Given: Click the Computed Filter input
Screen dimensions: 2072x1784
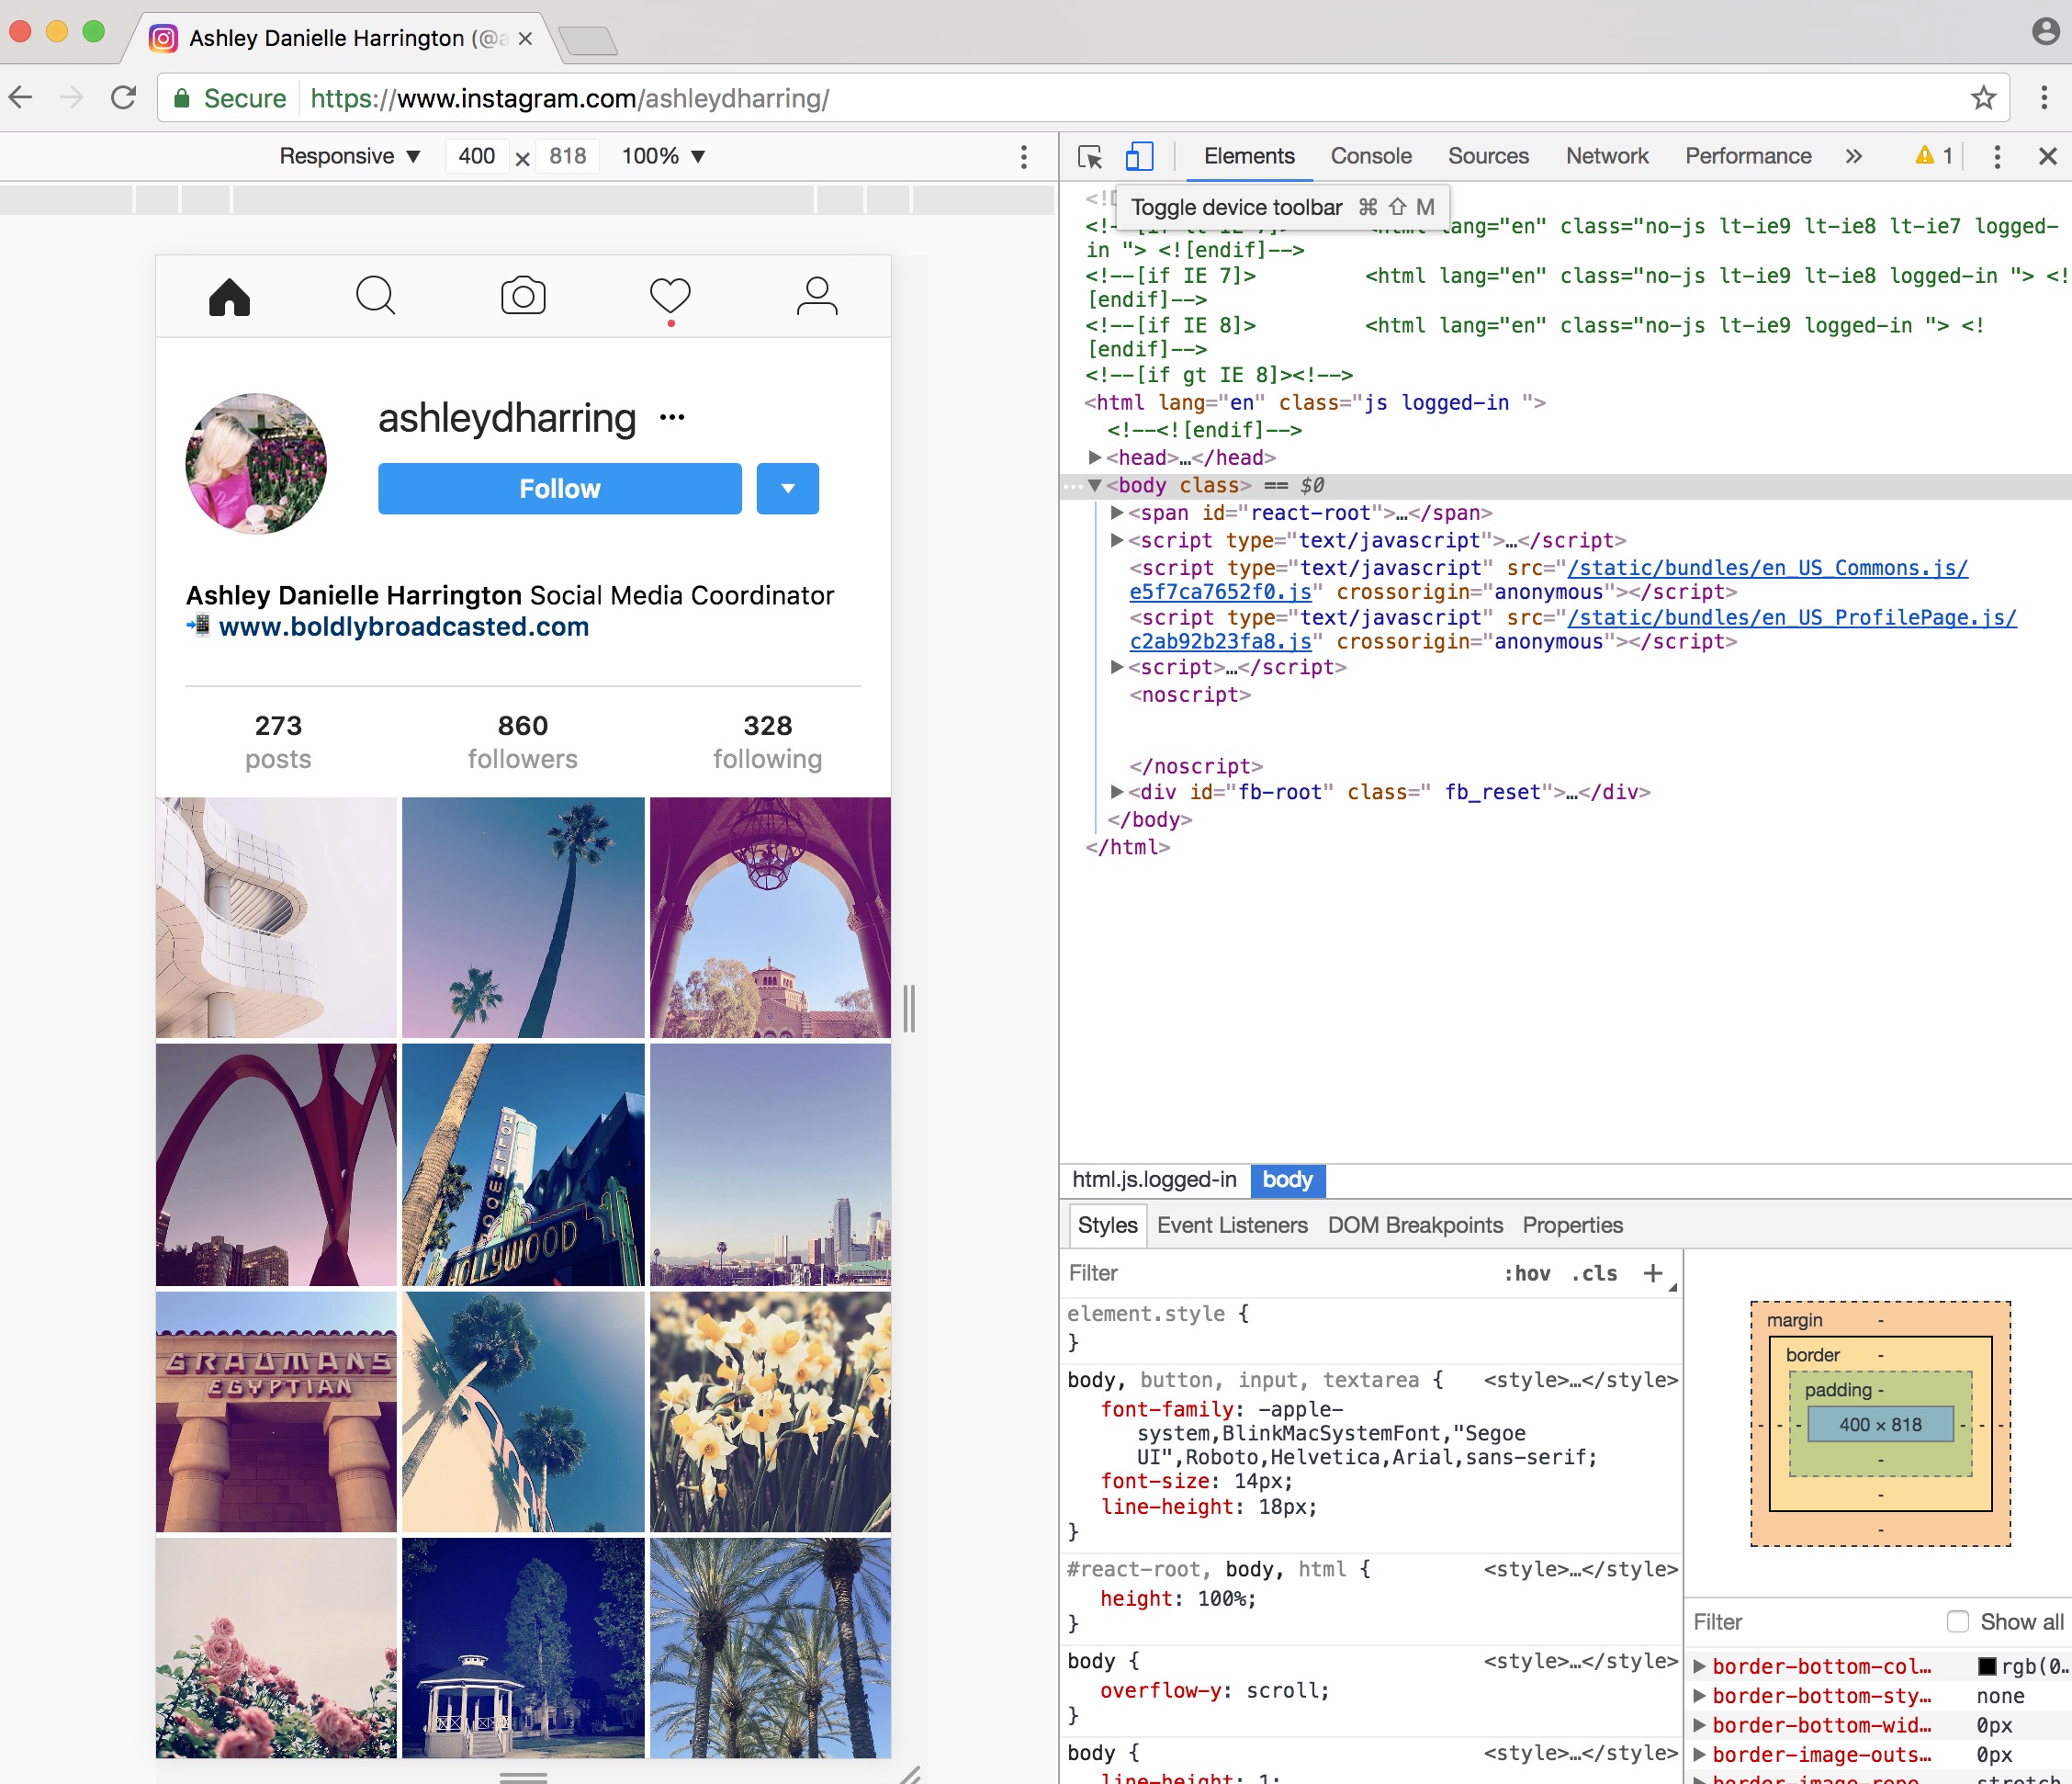Looking at the screenshot, I should (x=1814, y=1621).
